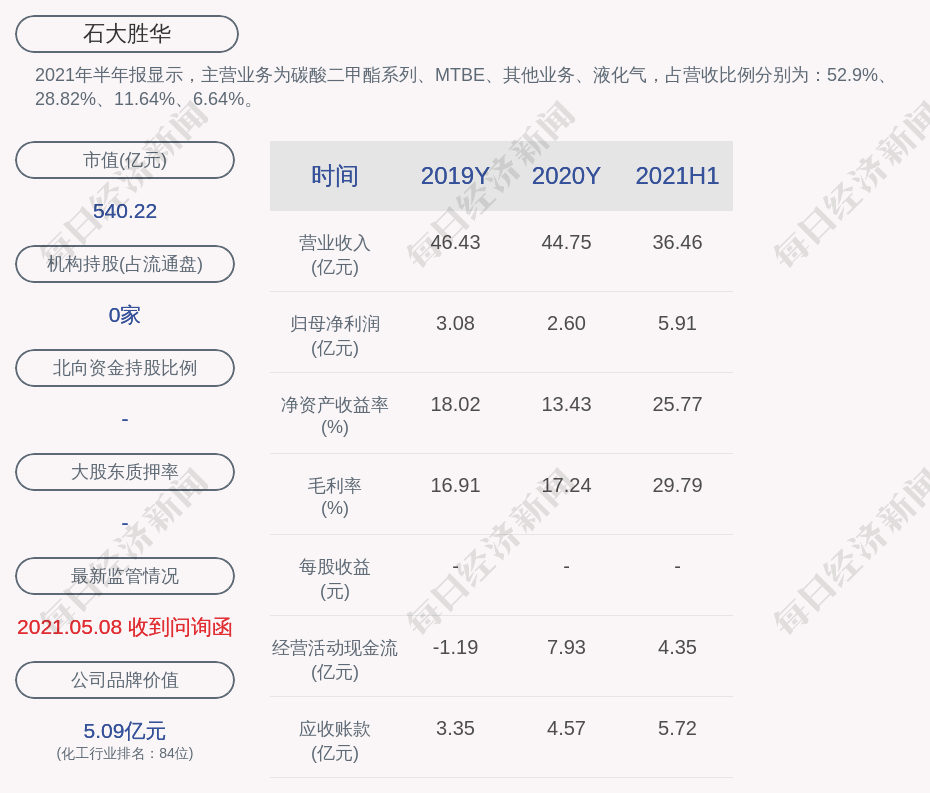Click the red 2021.05.08 收到问询函 notice

[x=125, y=627]
